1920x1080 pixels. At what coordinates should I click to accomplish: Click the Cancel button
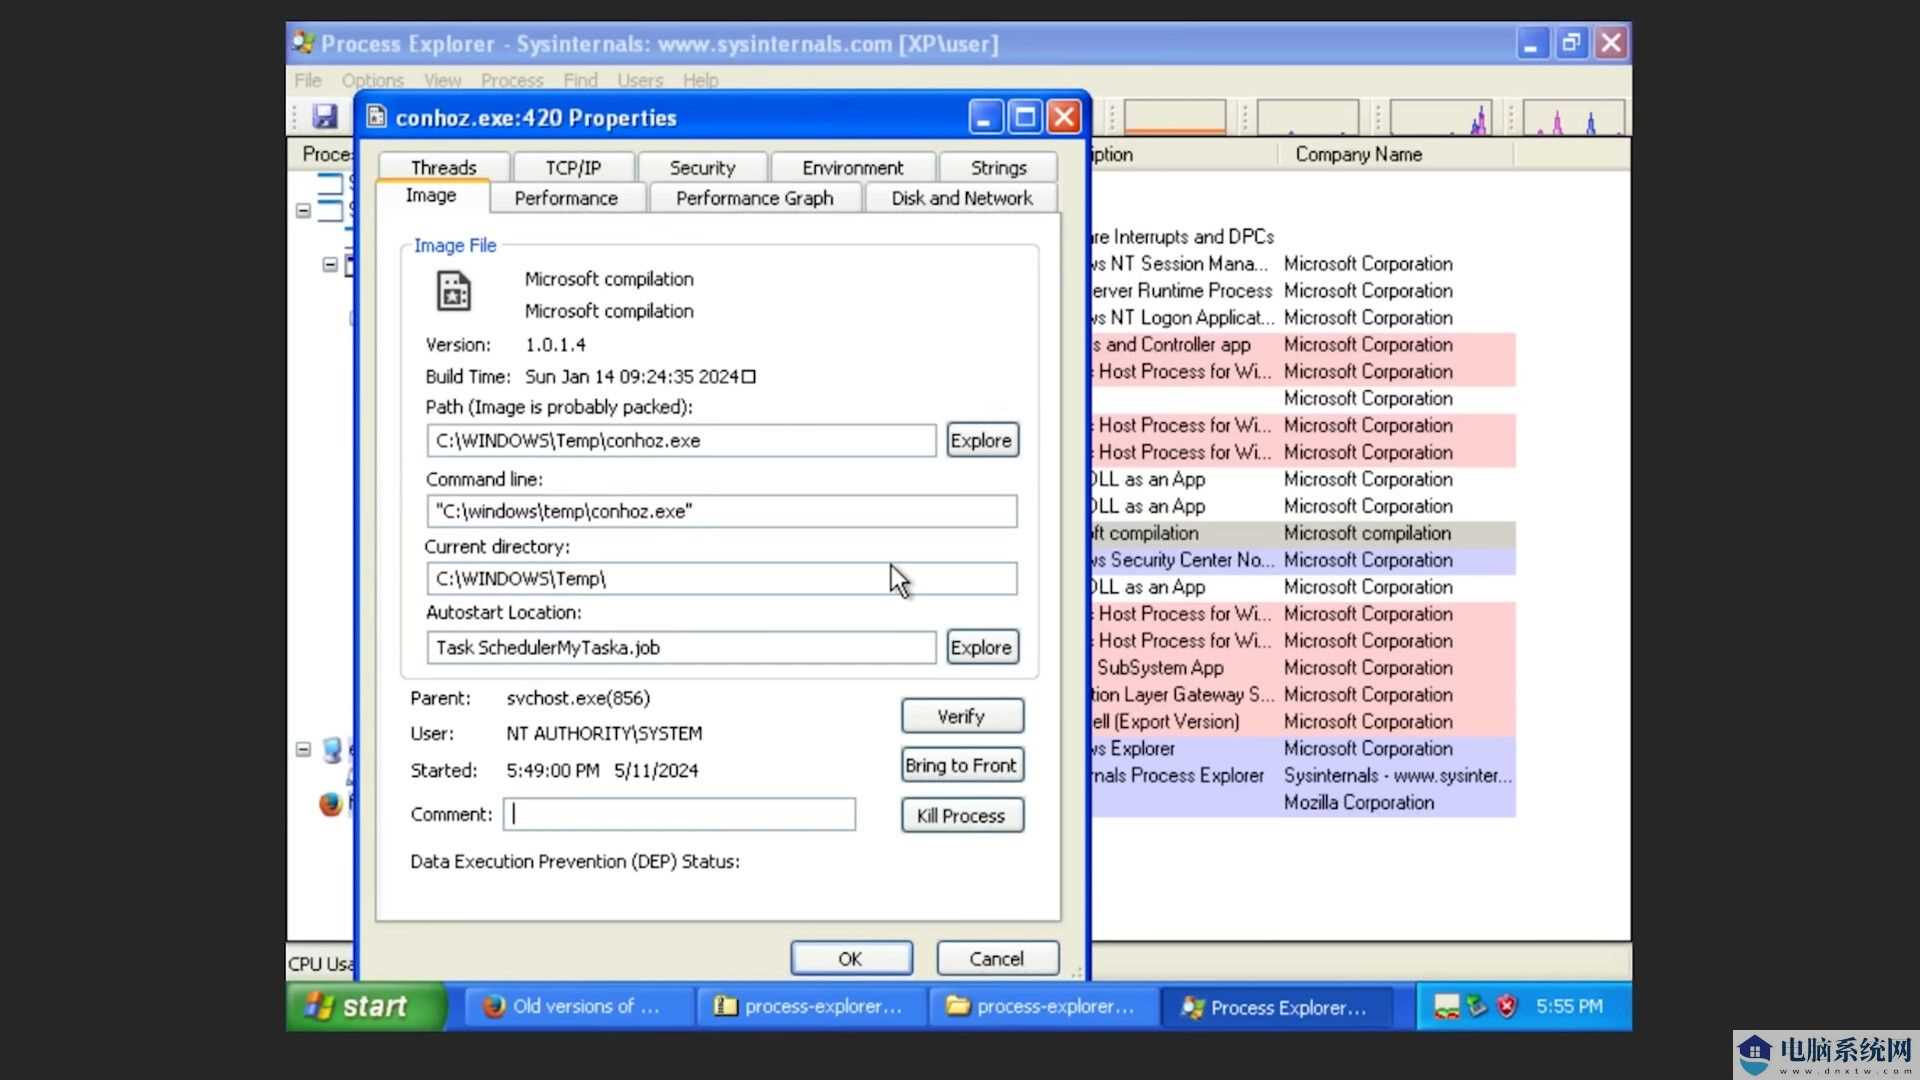click(996, 958)
